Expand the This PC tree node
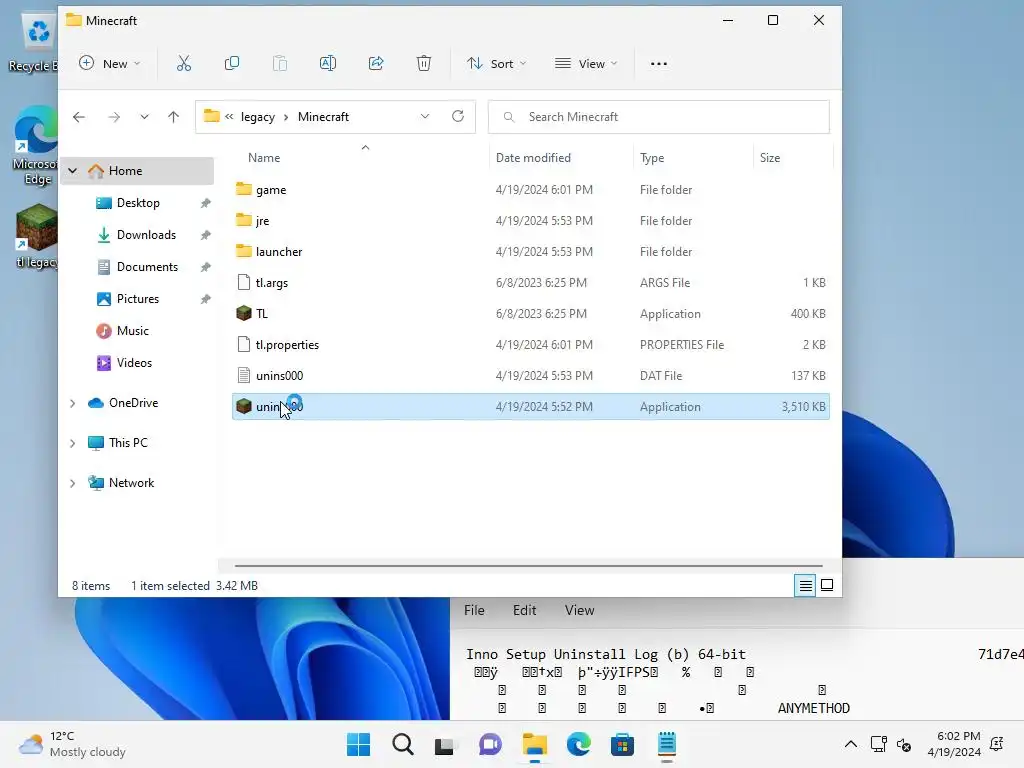The height and width of the screenshot is (768, 1024). tap(72, 443)
